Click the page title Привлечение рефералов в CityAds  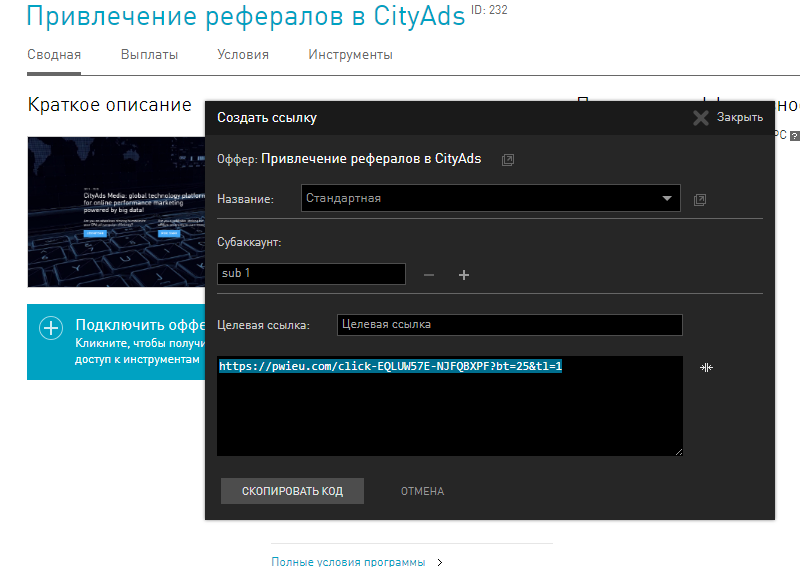pos(245,15)
